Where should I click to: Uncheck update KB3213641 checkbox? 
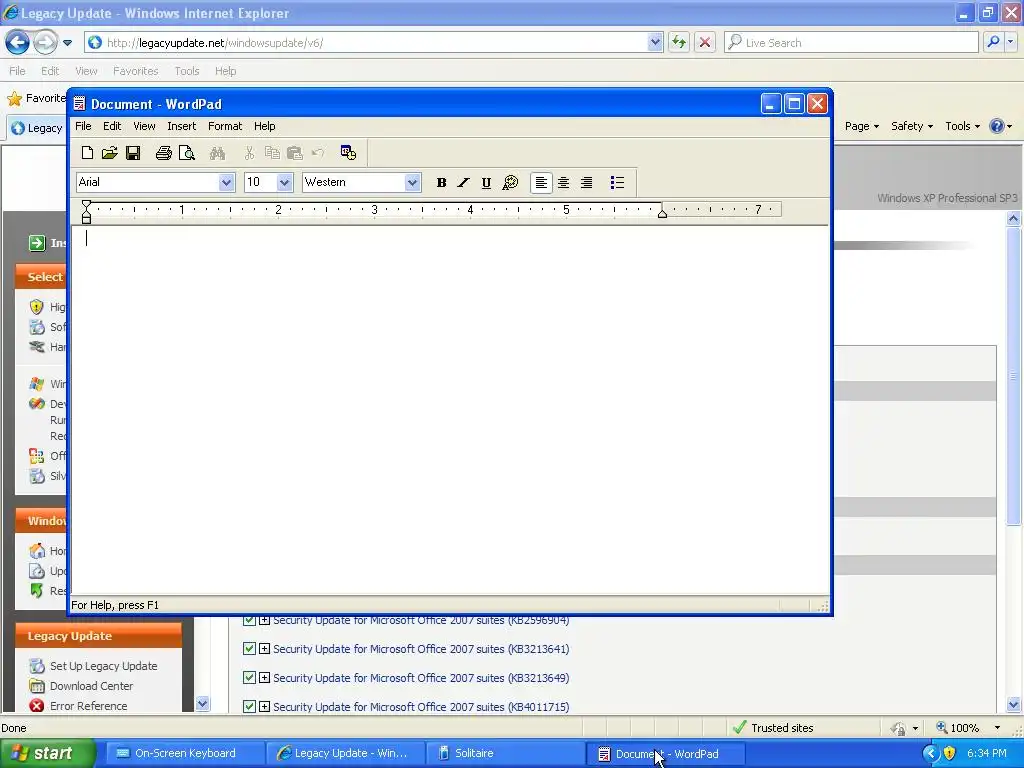point(249,648)
